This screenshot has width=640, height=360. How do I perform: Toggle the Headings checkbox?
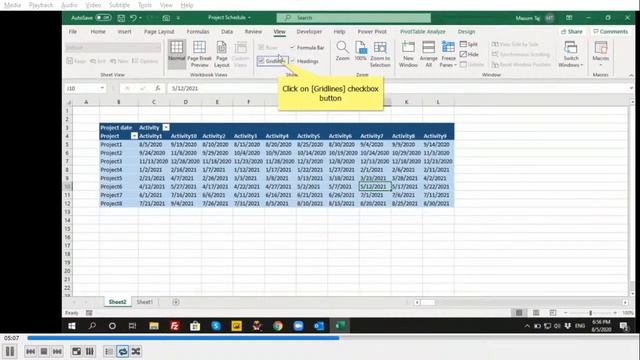(292, 61)
